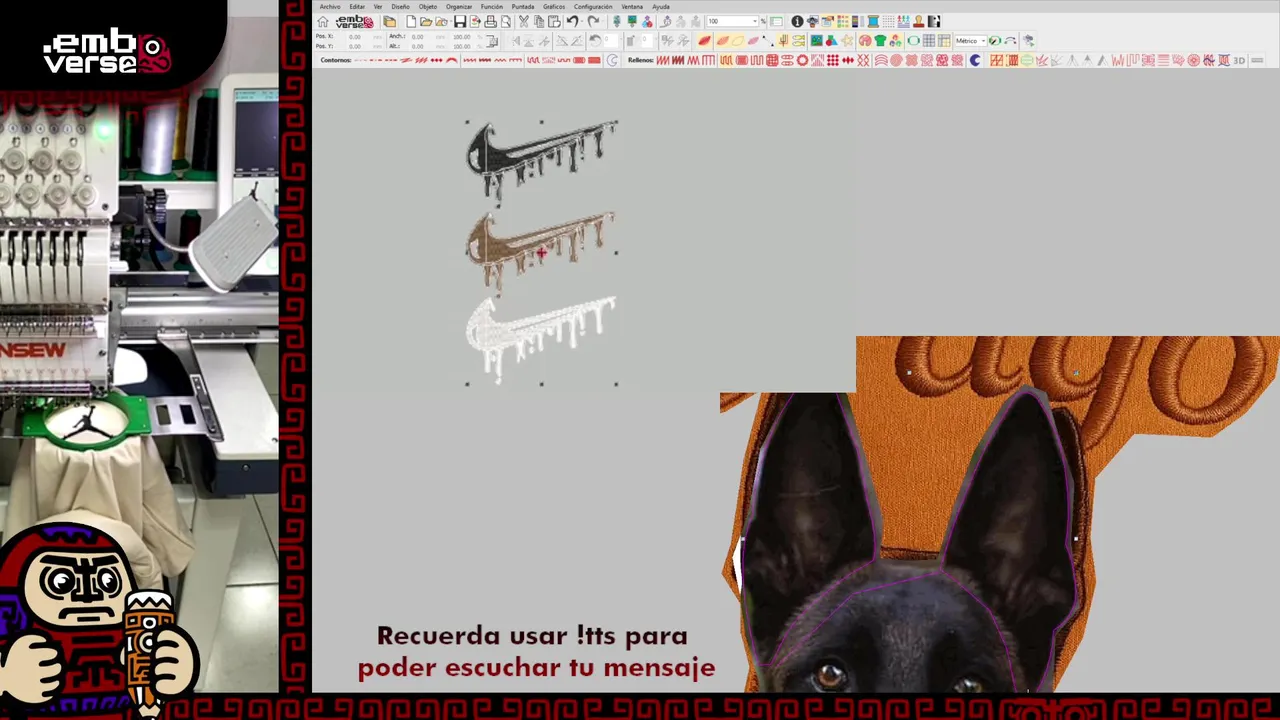Click the green hoop icon
Viewport: 1280px width, 720px height.
point(914,40)
